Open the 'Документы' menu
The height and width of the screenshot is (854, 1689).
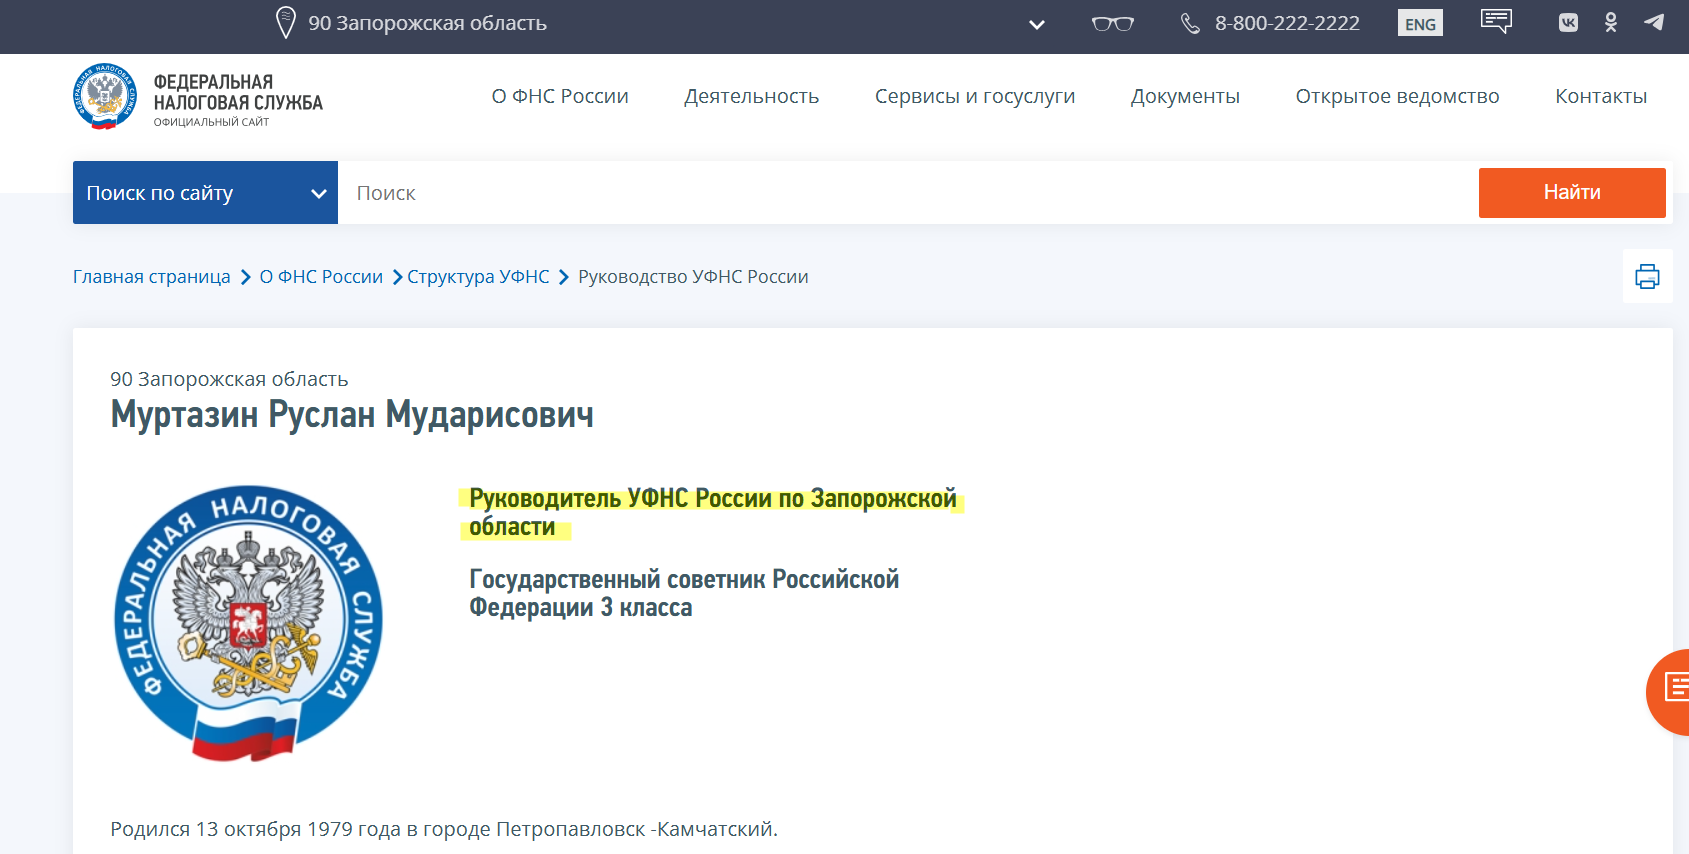click(x=1185, y=96)
